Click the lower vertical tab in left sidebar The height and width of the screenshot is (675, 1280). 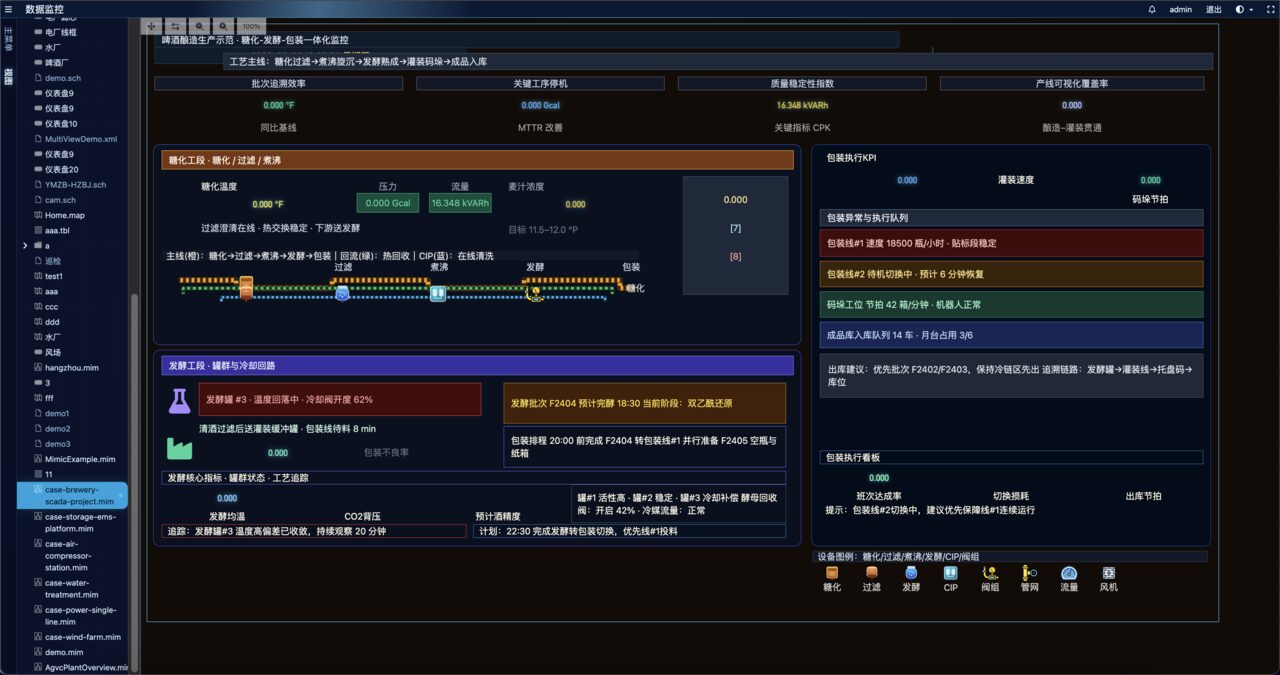(x=8, y=75)
